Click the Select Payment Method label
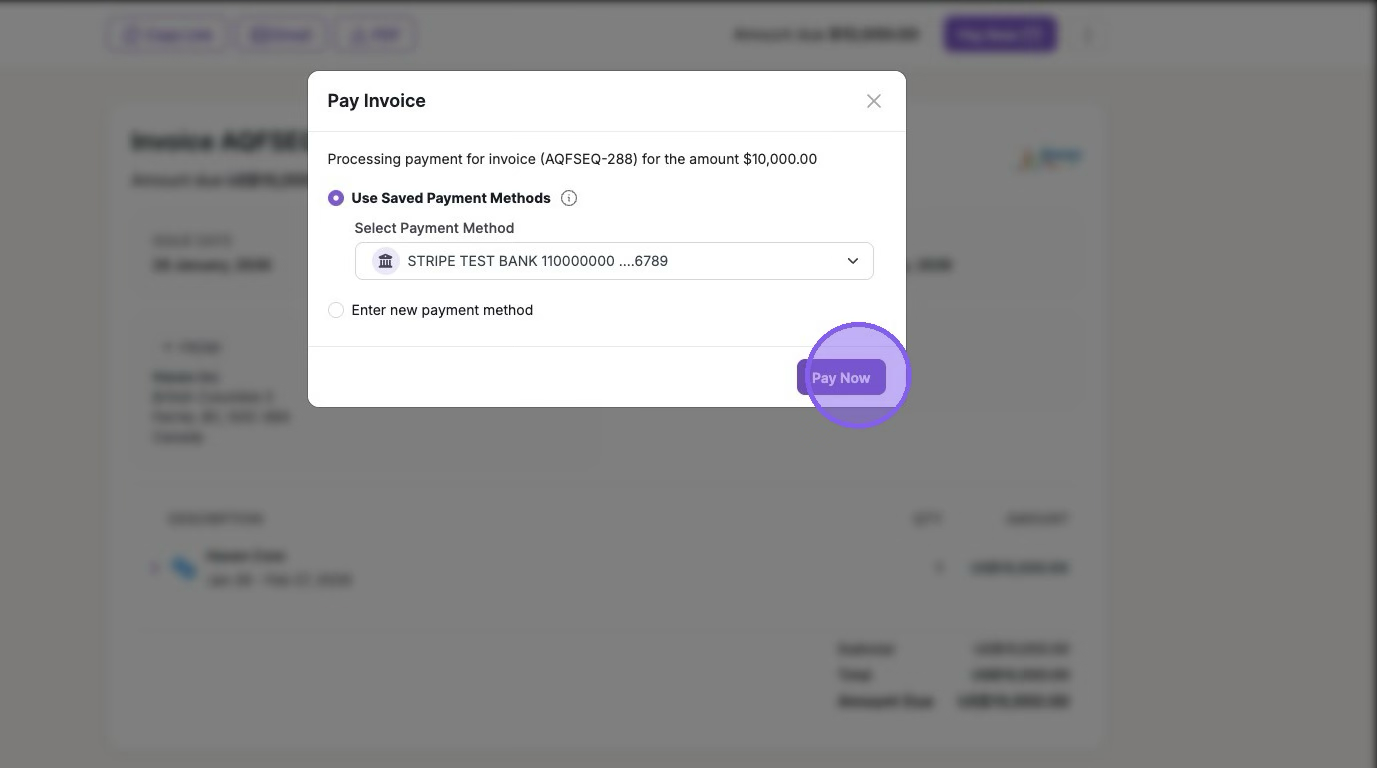The height and width of the screenshot is (768, 1377). (434, 228)
